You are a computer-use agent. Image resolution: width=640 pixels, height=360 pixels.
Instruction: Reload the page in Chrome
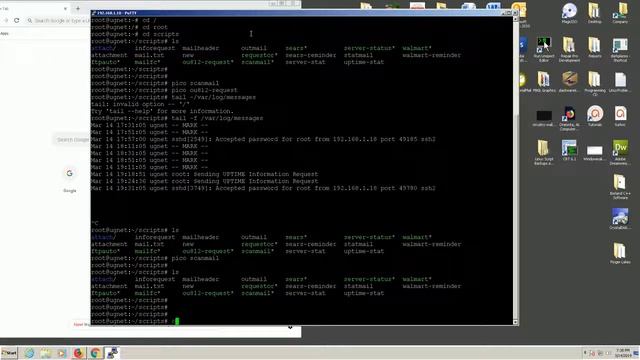pyautogui.click(x=16, y=20)
